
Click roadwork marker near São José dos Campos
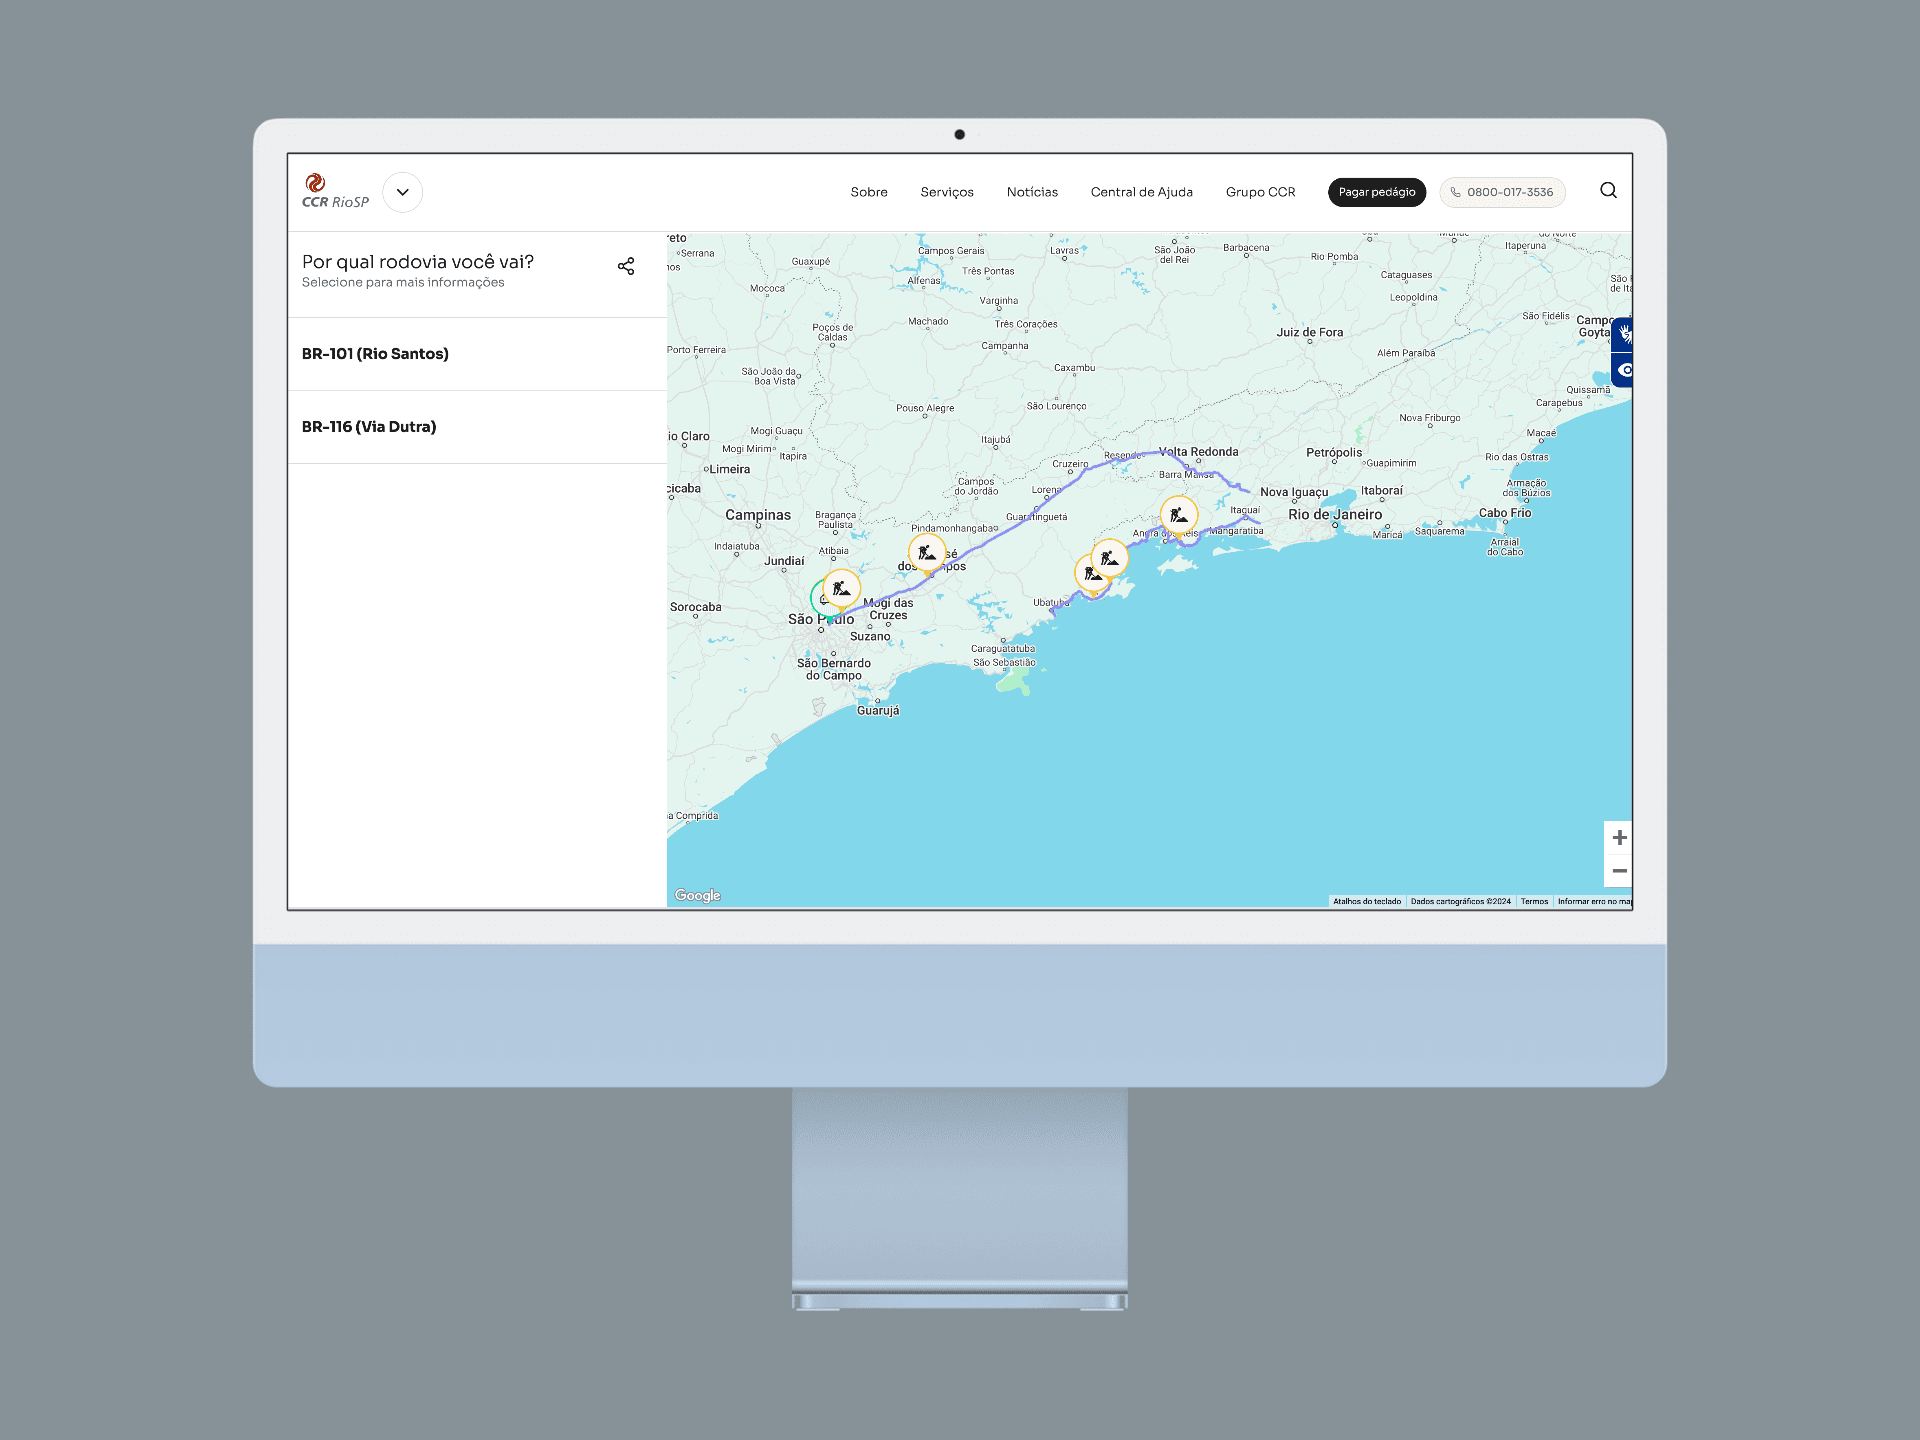927,553
